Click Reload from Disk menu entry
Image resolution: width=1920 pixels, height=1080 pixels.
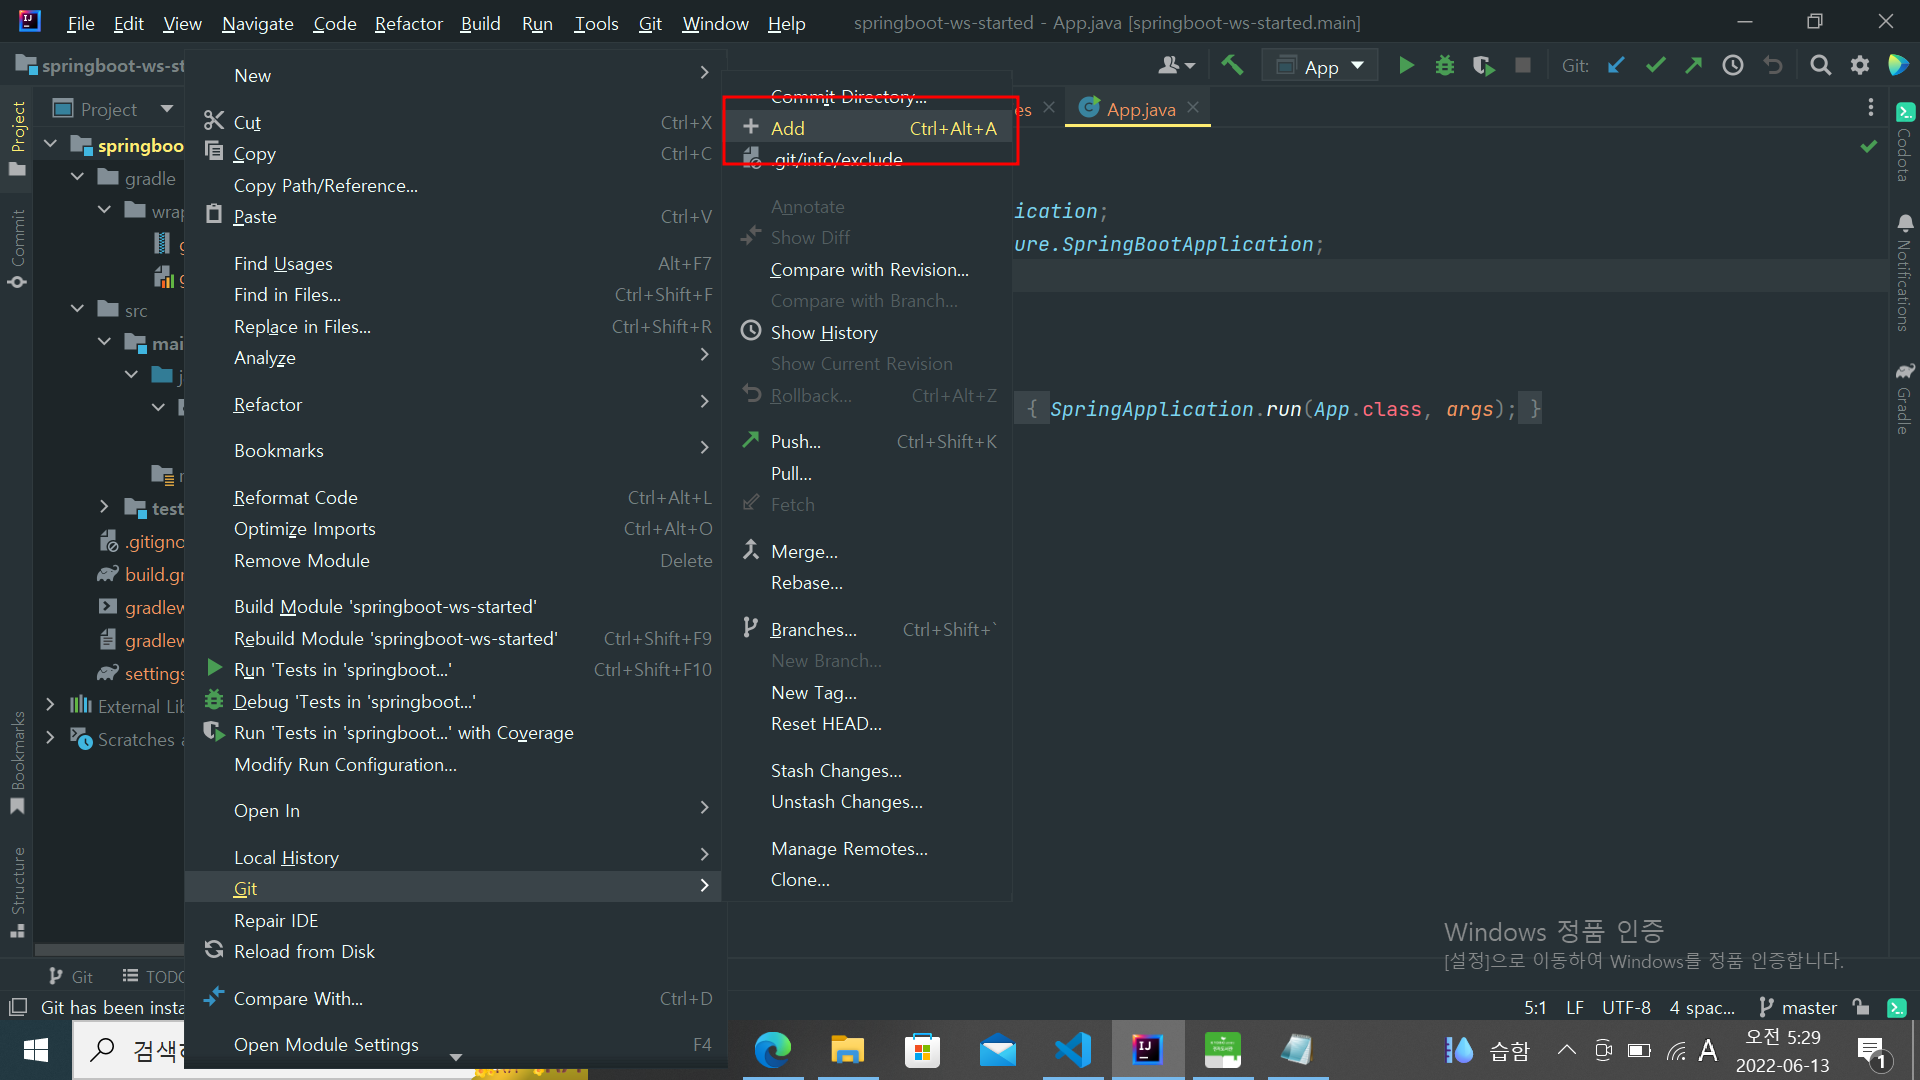tap(304, 952)
